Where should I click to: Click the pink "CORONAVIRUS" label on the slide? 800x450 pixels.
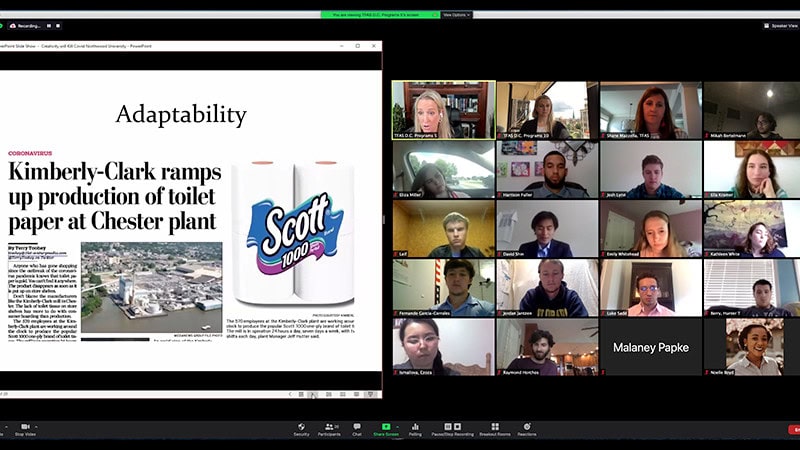(30, 153)
